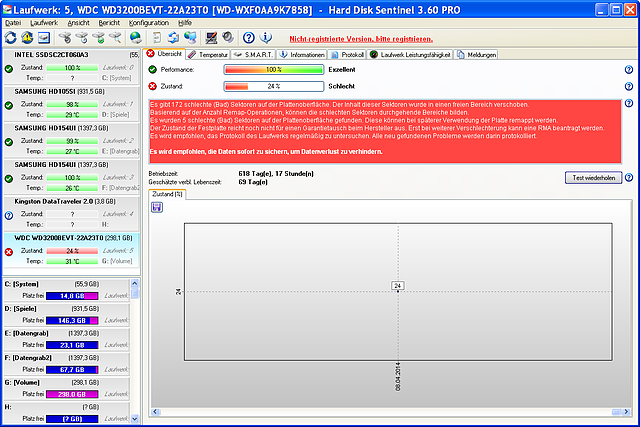Viewport: 640px width, 427px height.
Task: Click green check icon of SAMSUNG HD105SI
Action: (9, 105)
